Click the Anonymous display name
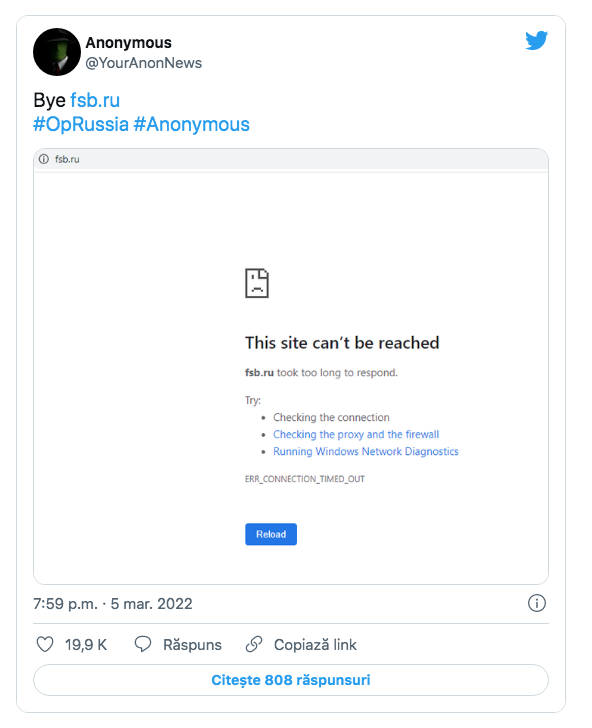Screen dimensions: 592x728 pos(129,43)
